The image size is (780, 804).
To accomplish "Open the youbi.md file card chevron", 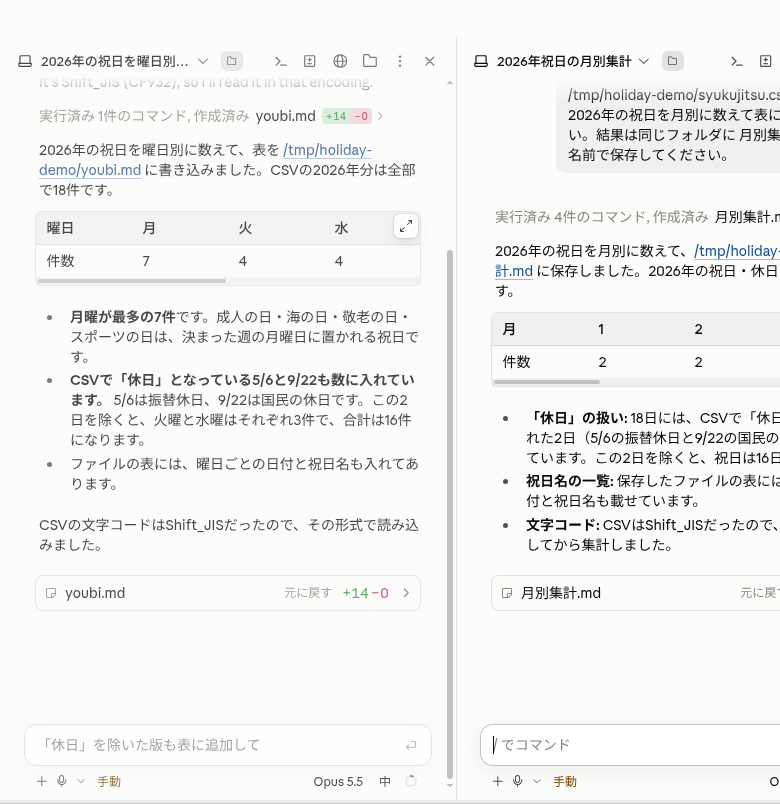I will [x=406, y=593].
